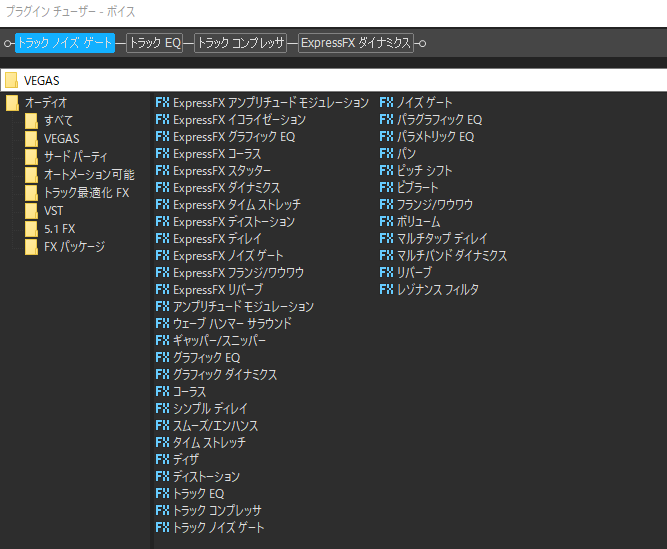667x549 pixels.
Task: Select the フランジ/ワウワウ plugin (non-ExpressFX)
Action: coord(426,205)
